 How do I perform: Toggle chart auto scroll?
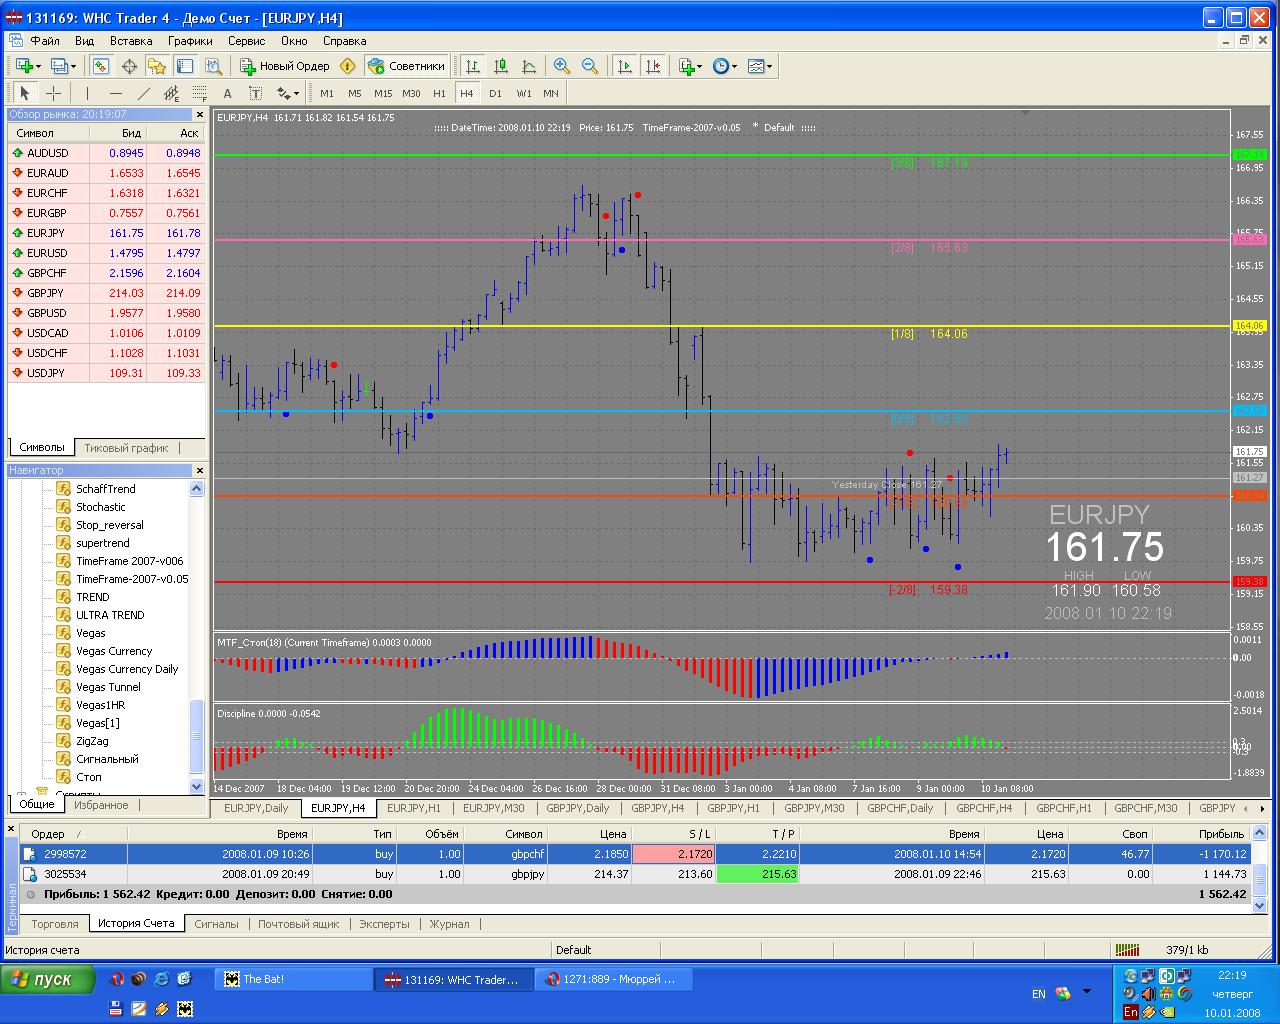tap(625, 66)
